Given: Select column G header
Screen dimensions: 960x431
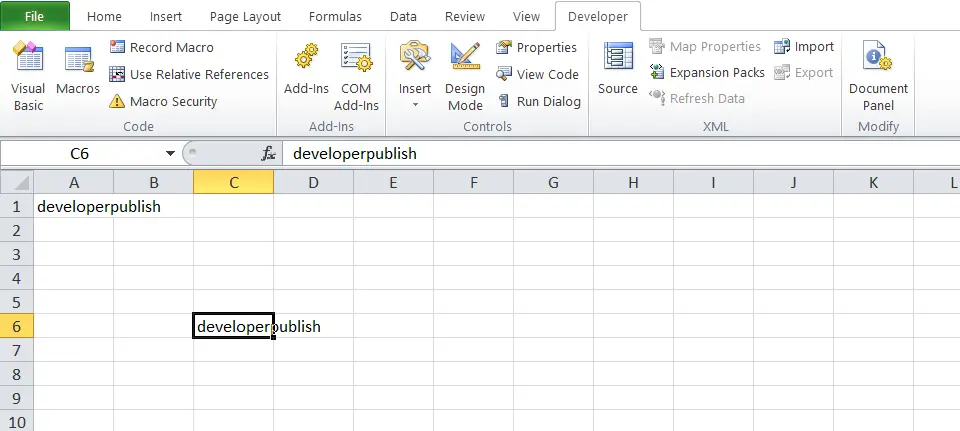Looking at the screenshot, I should coord(553,182).
